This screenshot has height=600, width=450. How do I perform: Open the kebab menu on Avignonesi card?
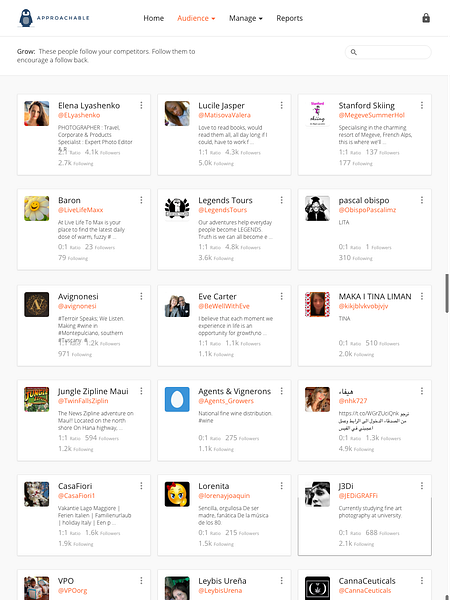tap(141, 296)
